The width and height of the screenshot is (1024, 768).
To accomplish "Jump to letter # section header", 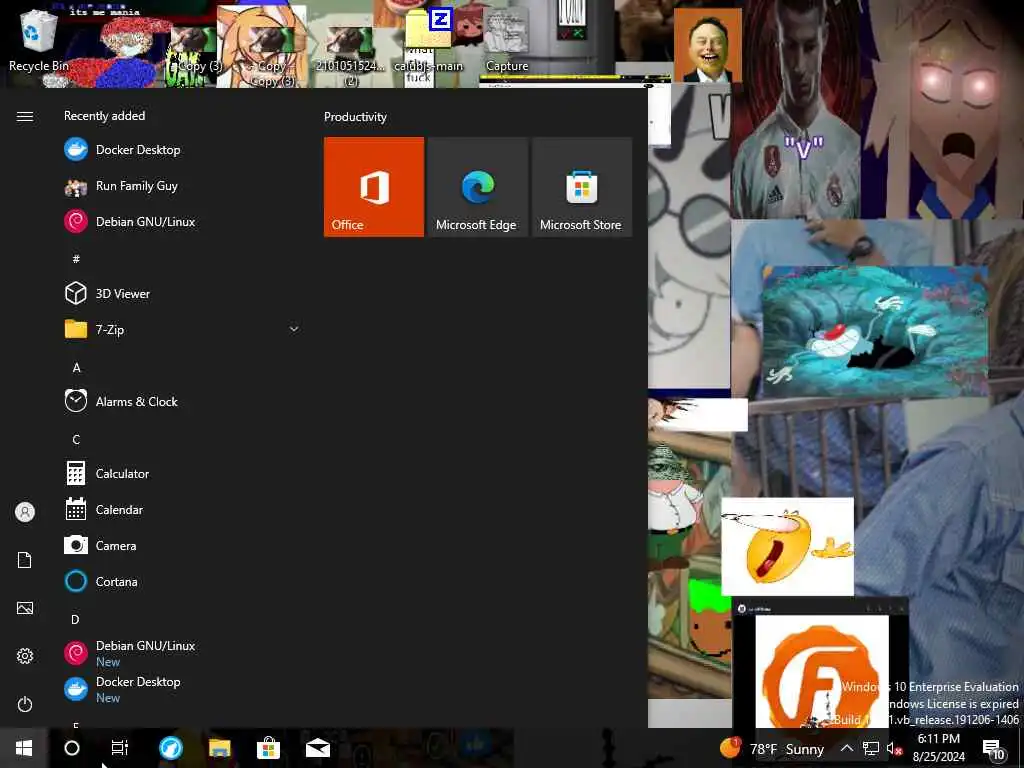I will pyautogui.click(x=76, y=259).
